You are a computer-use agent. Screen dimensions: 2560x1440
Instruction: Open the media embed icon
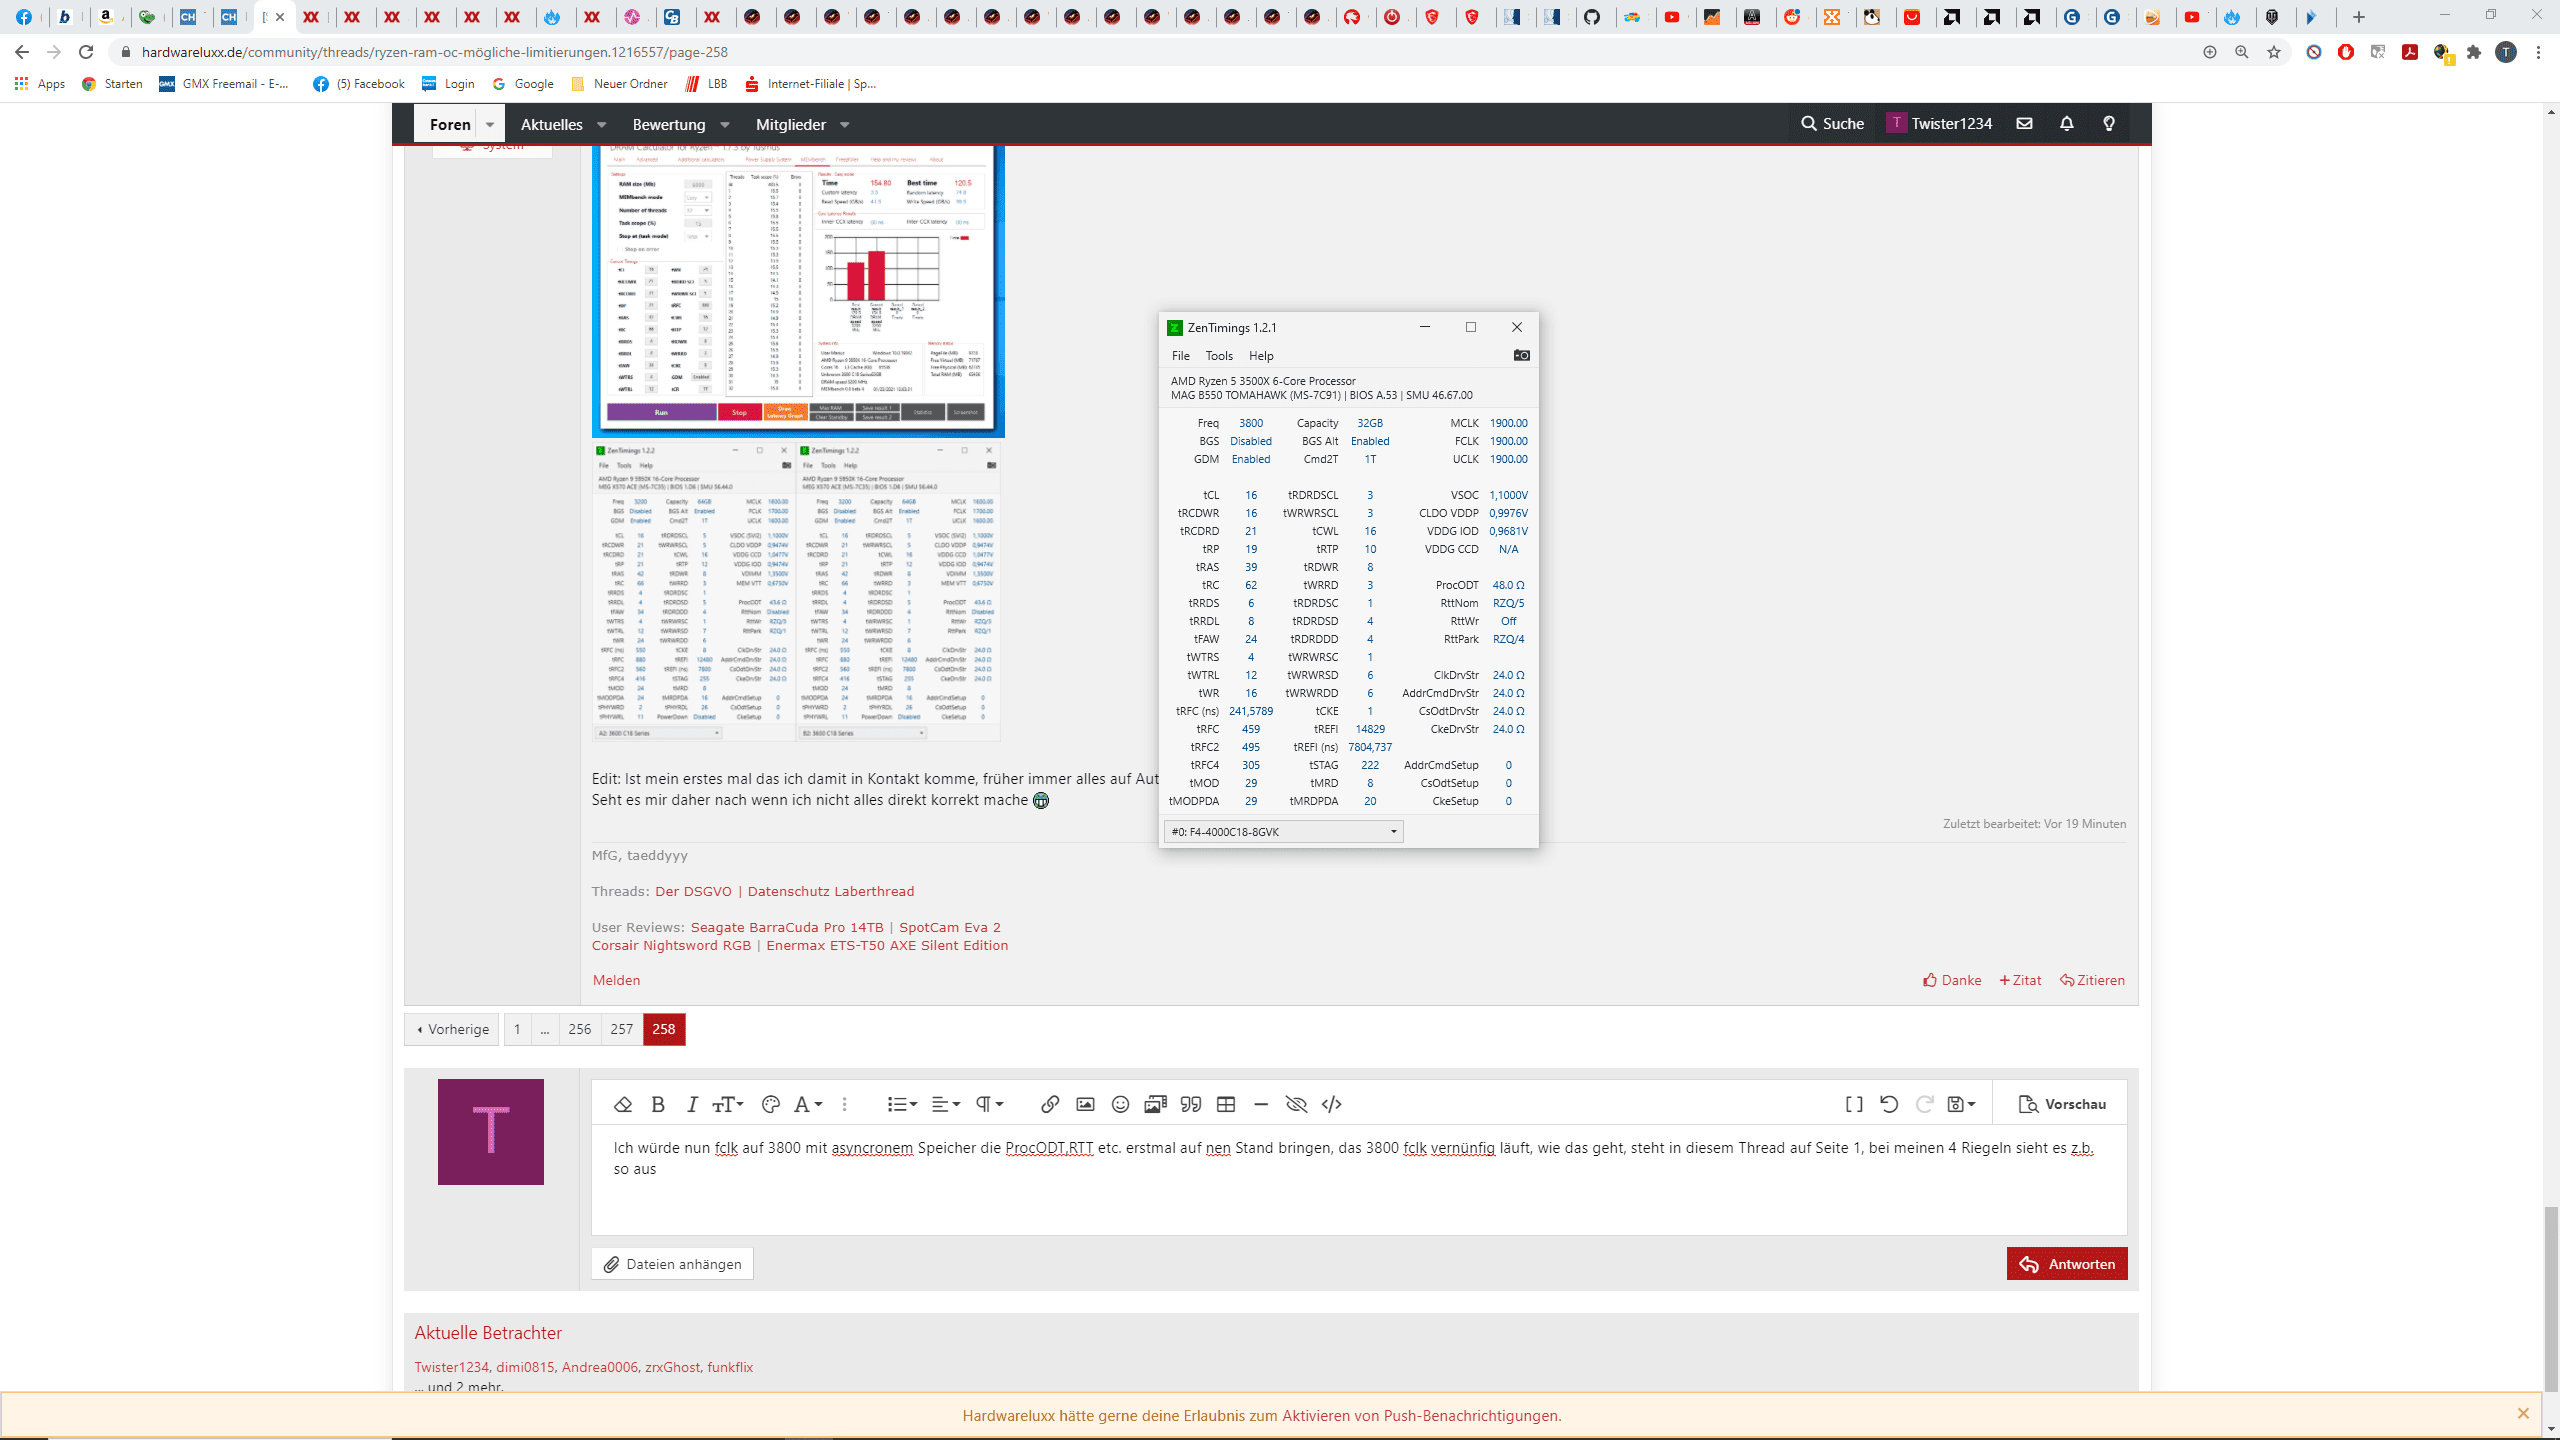coord(1155,1104)
